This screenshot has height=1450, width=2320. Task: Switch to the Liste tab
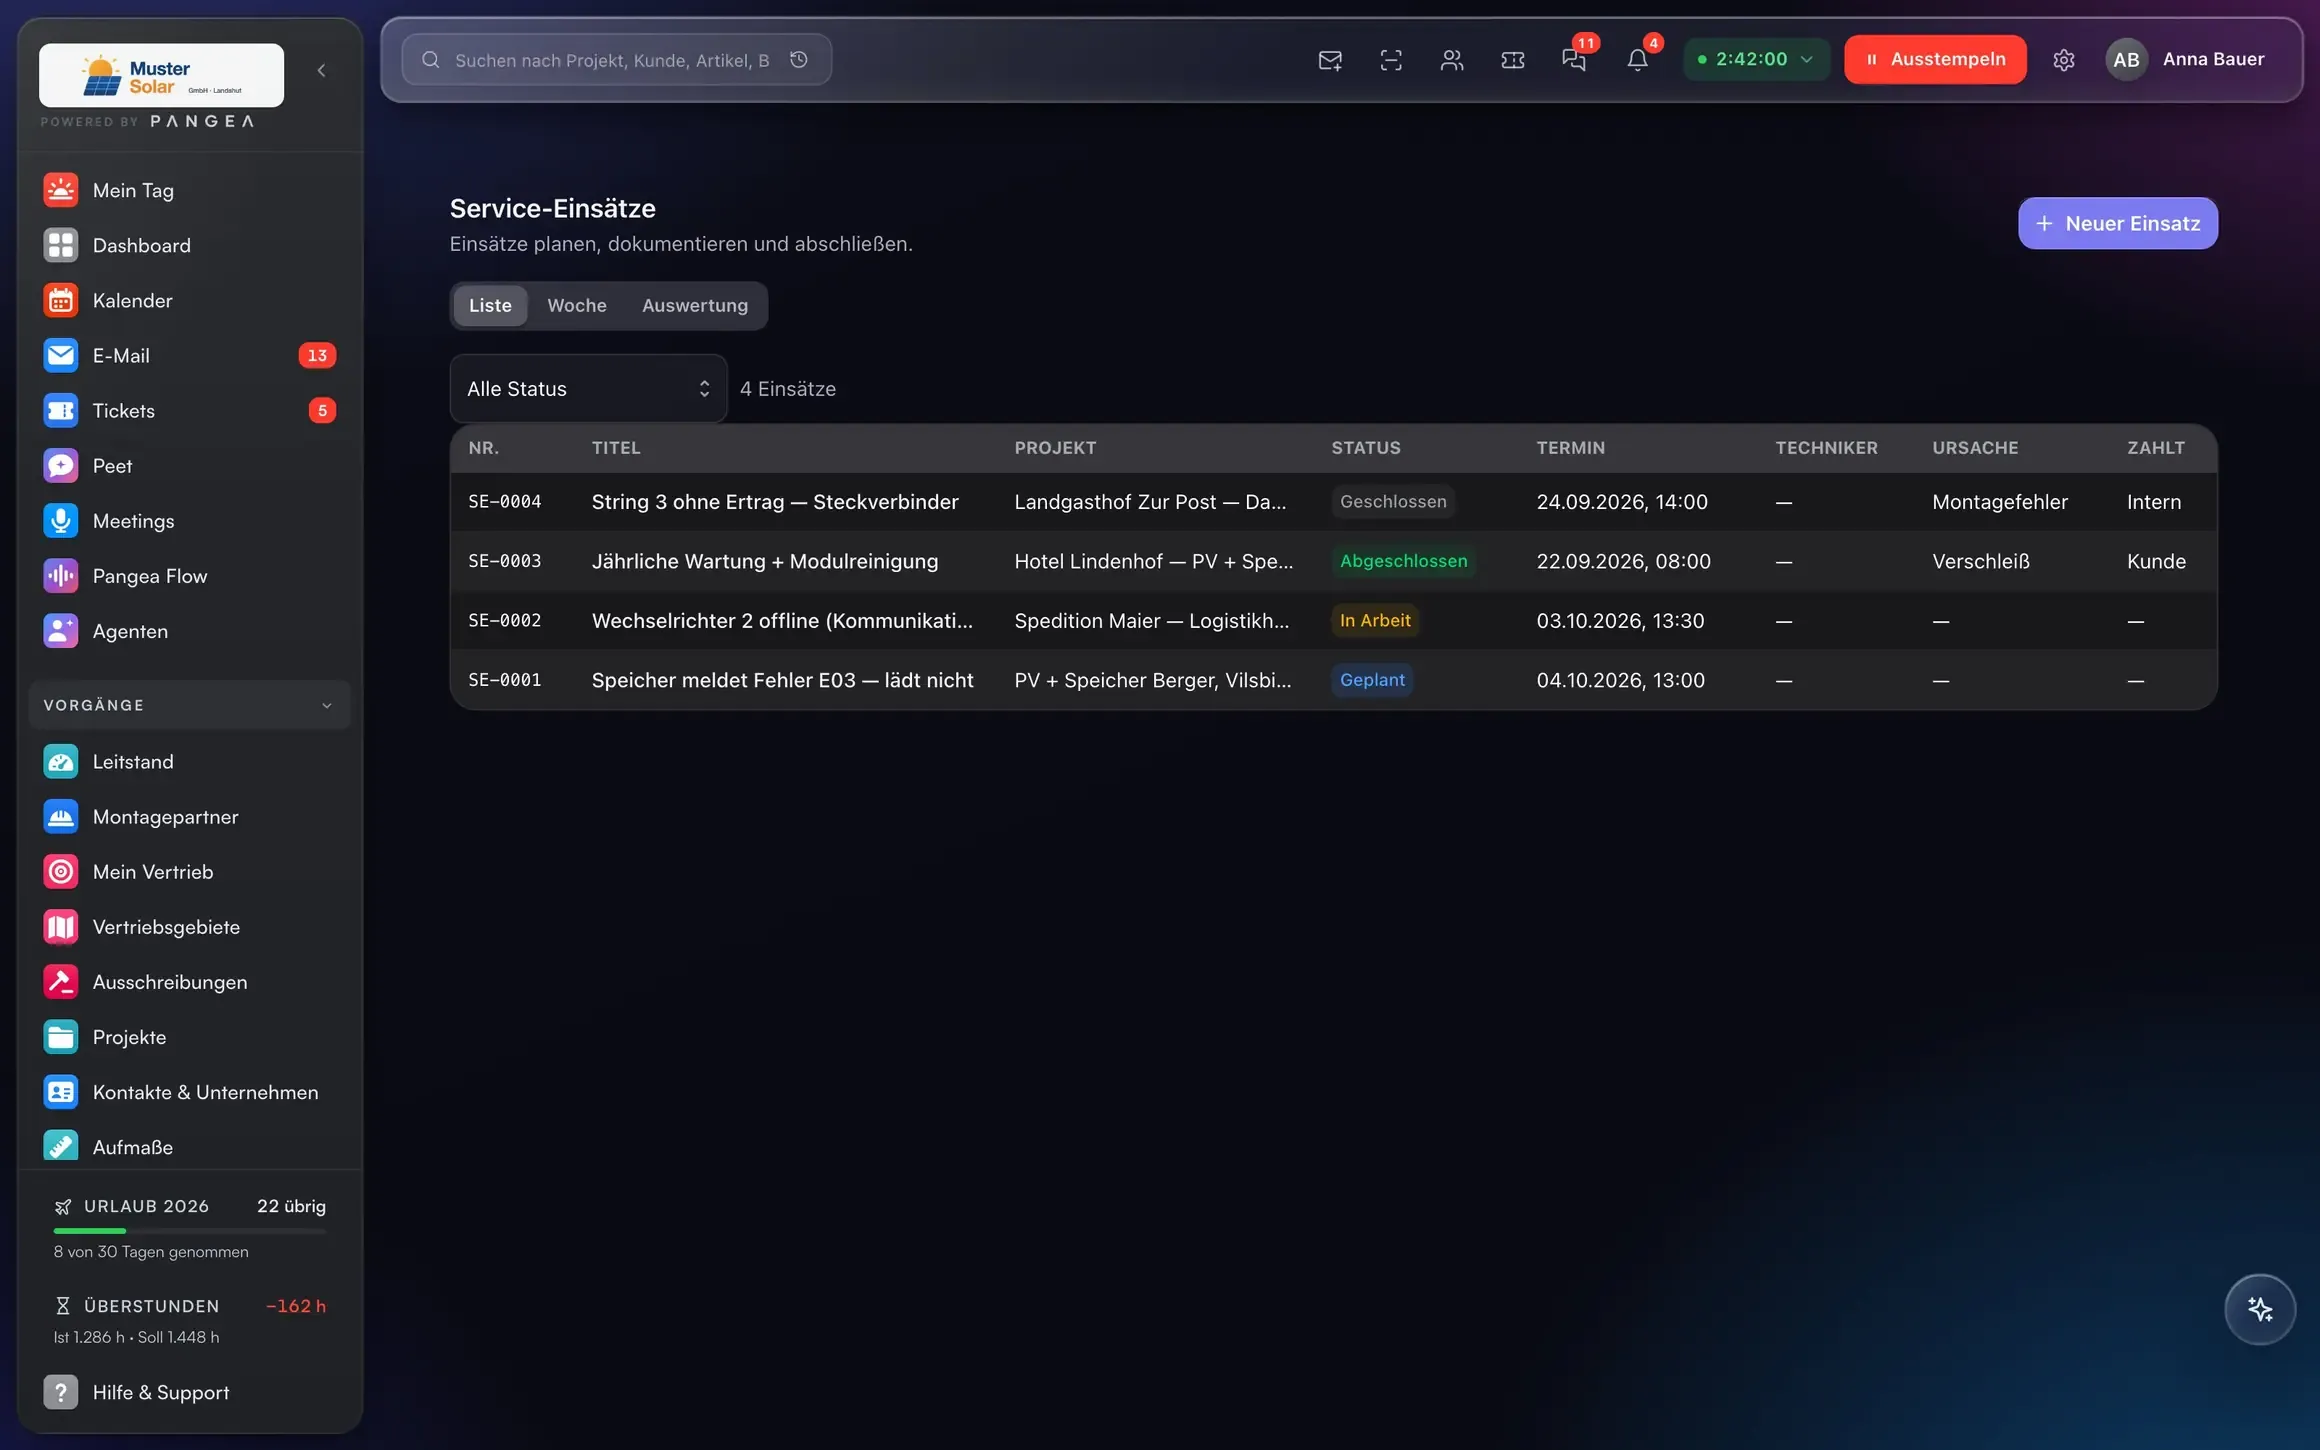tap(490, 305)
